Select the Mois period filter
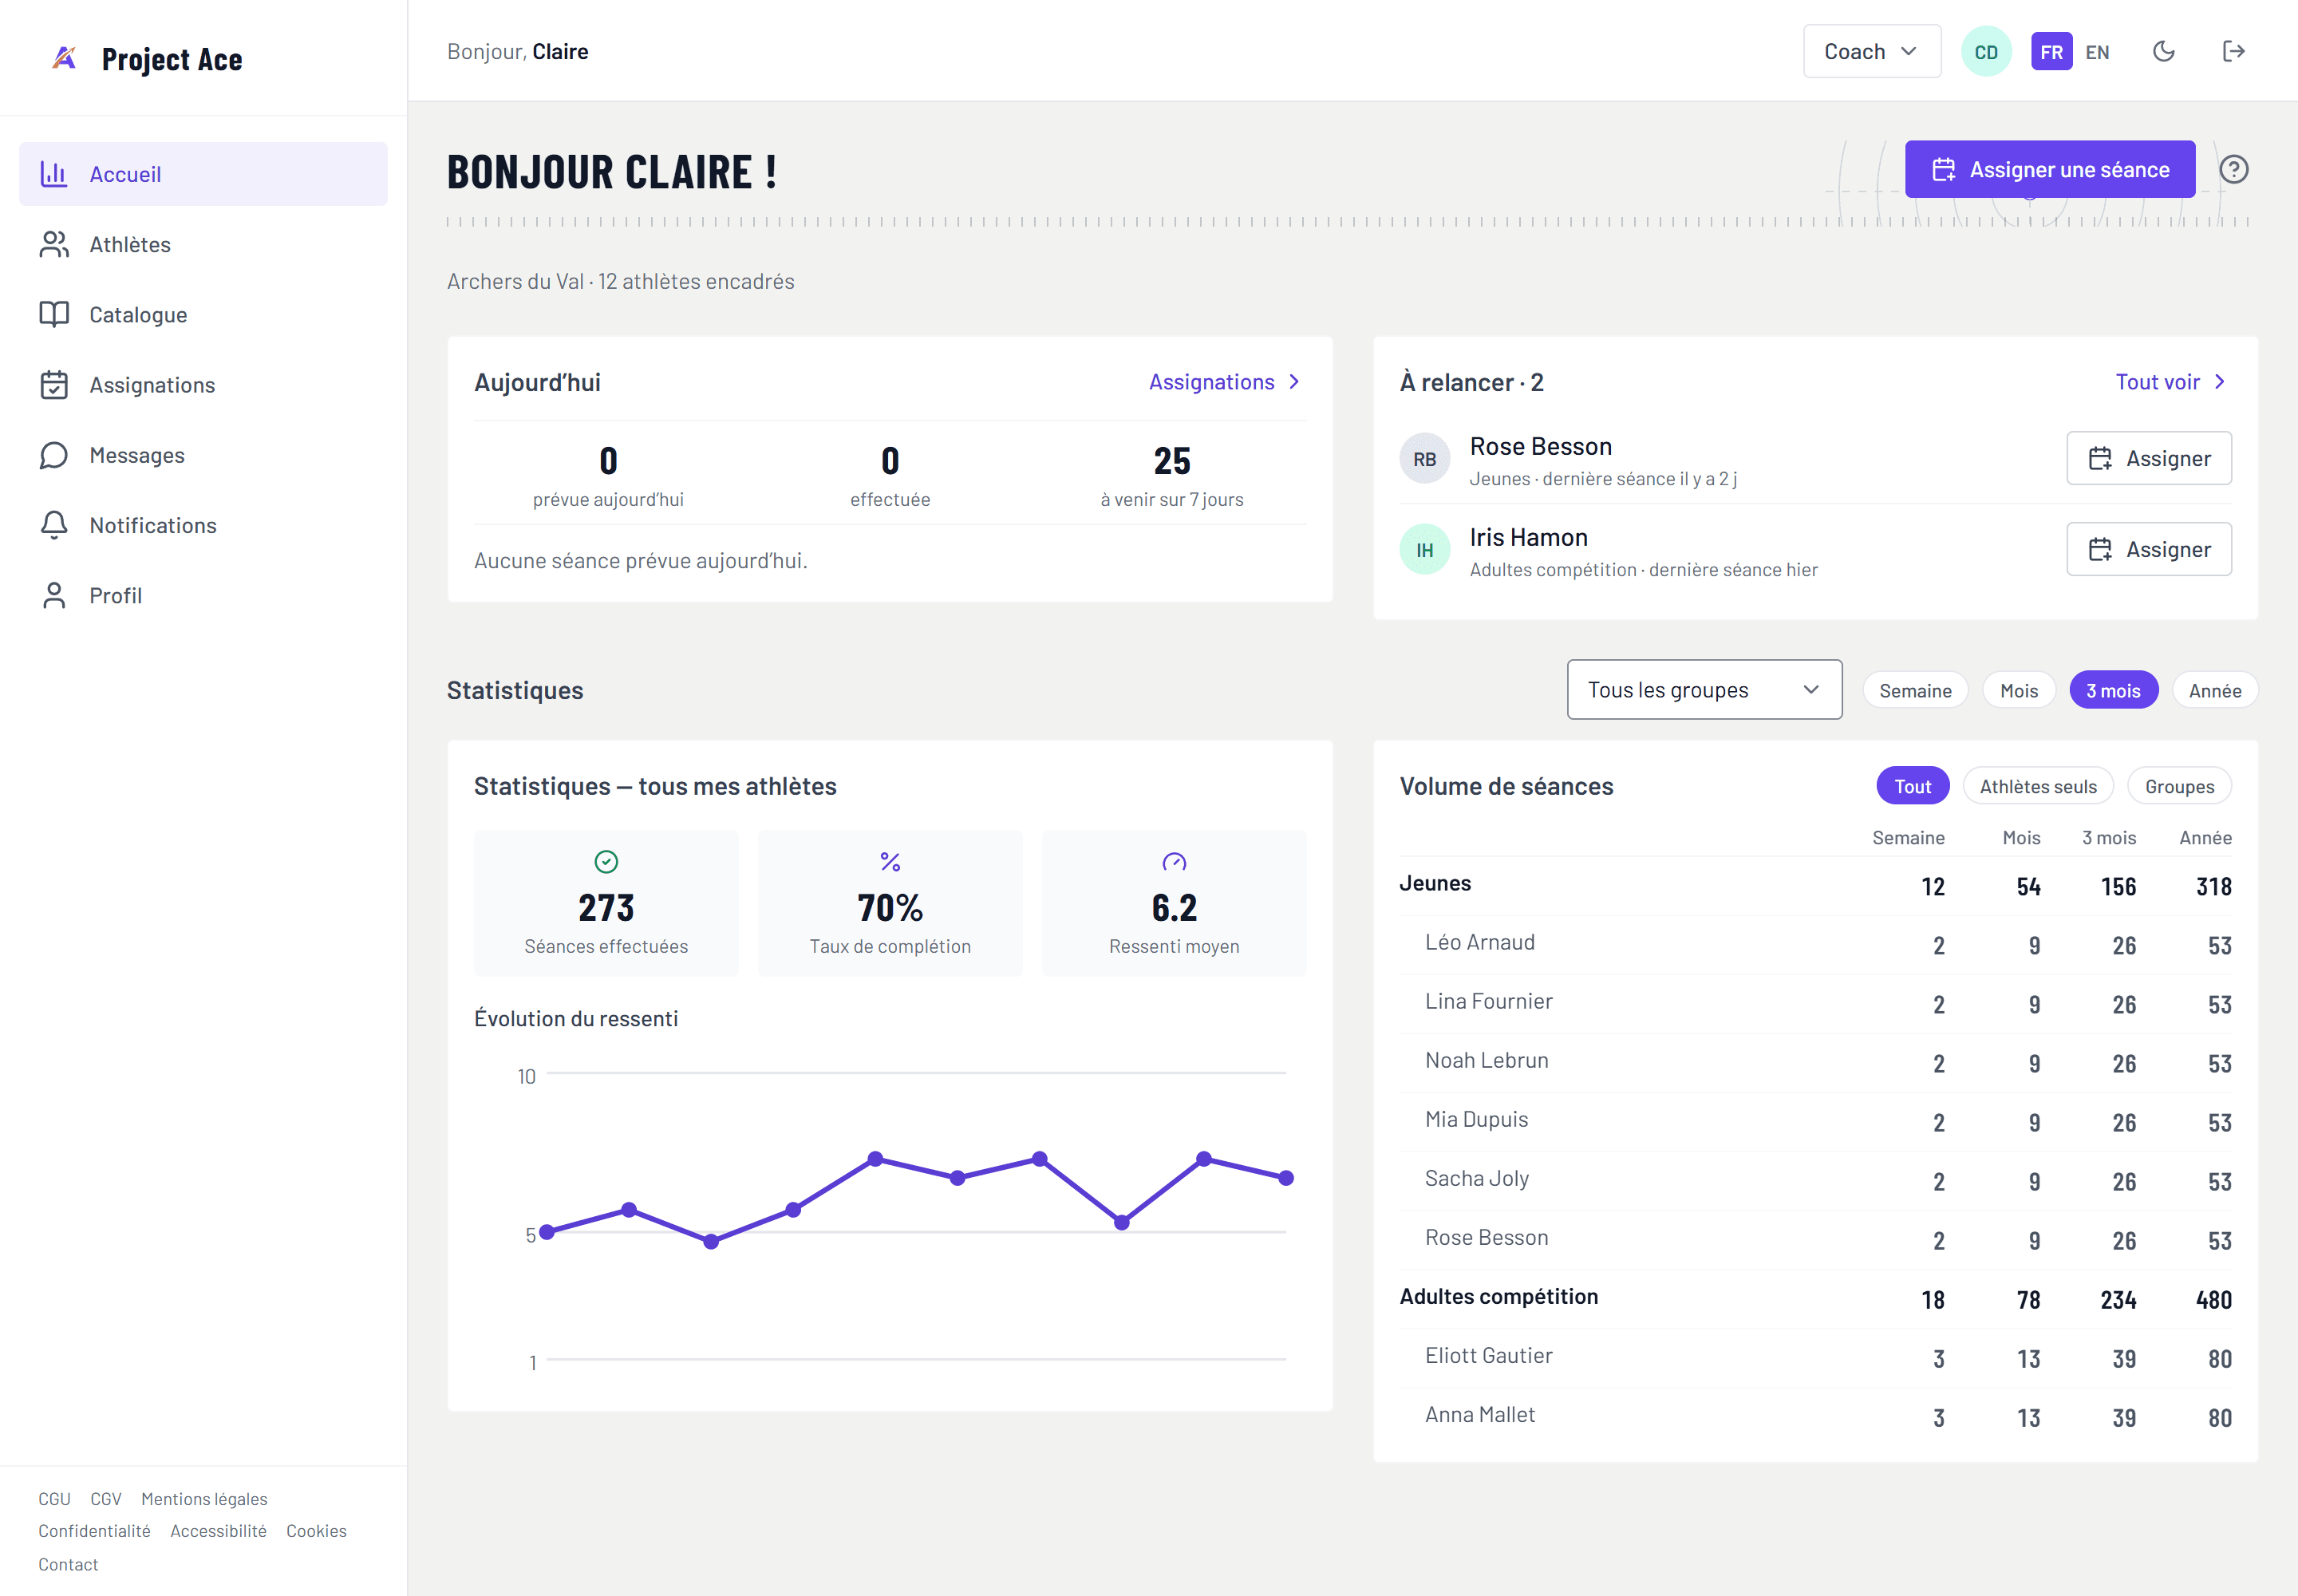 2018,690
